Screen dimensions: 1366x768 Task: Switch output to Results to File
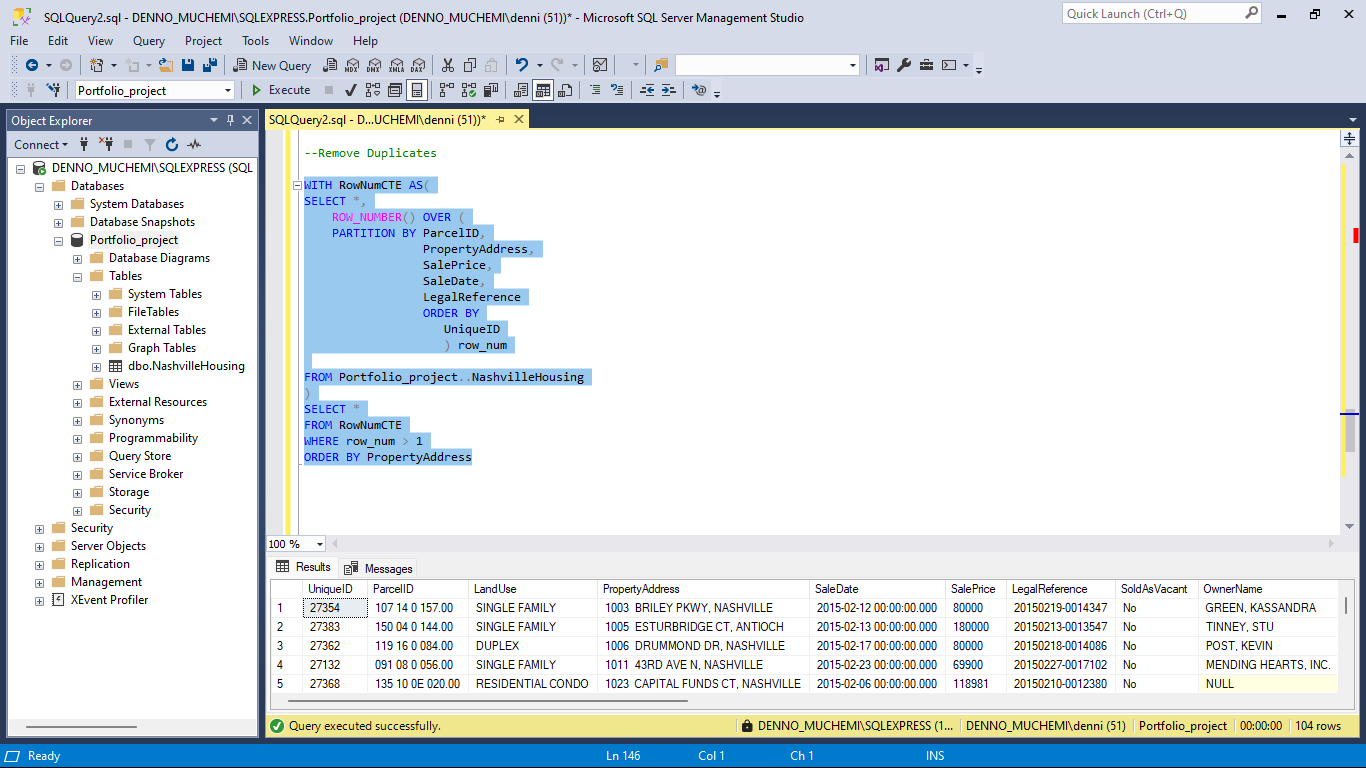[x=565, y=90]
